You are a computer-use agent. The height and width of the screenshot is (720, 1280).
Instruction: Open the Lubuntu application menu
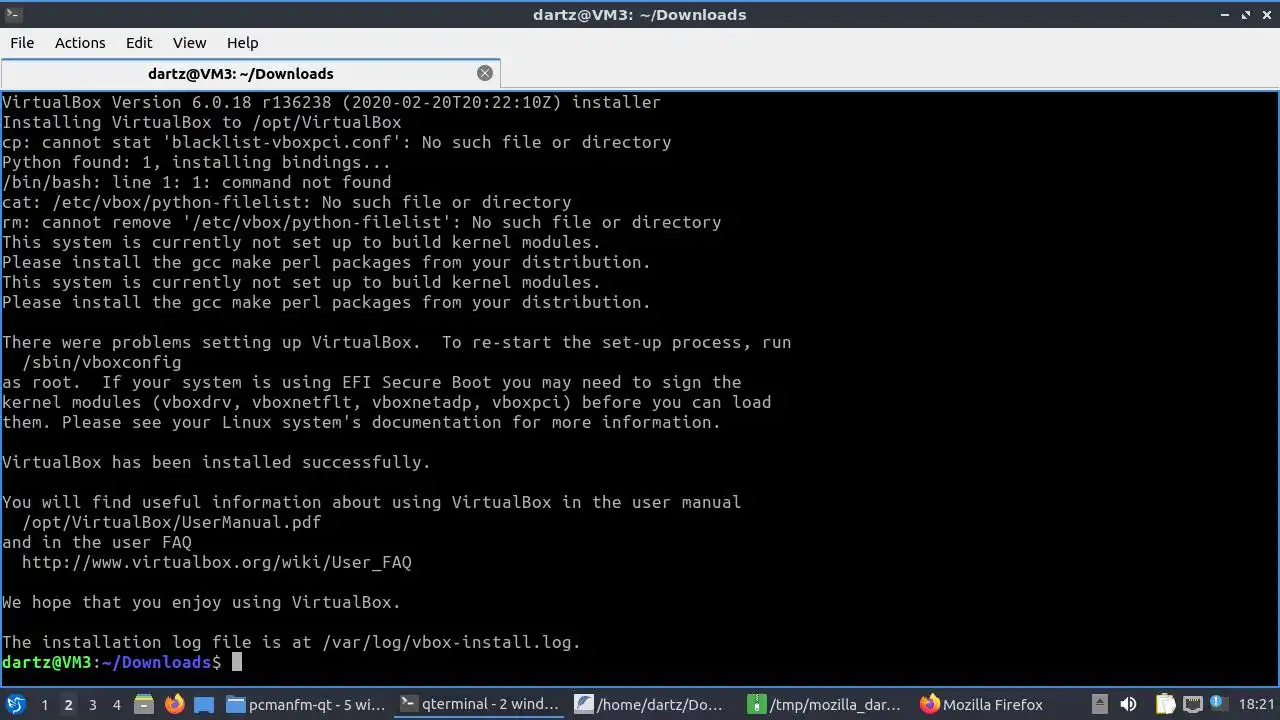click(x=15, y=704)
